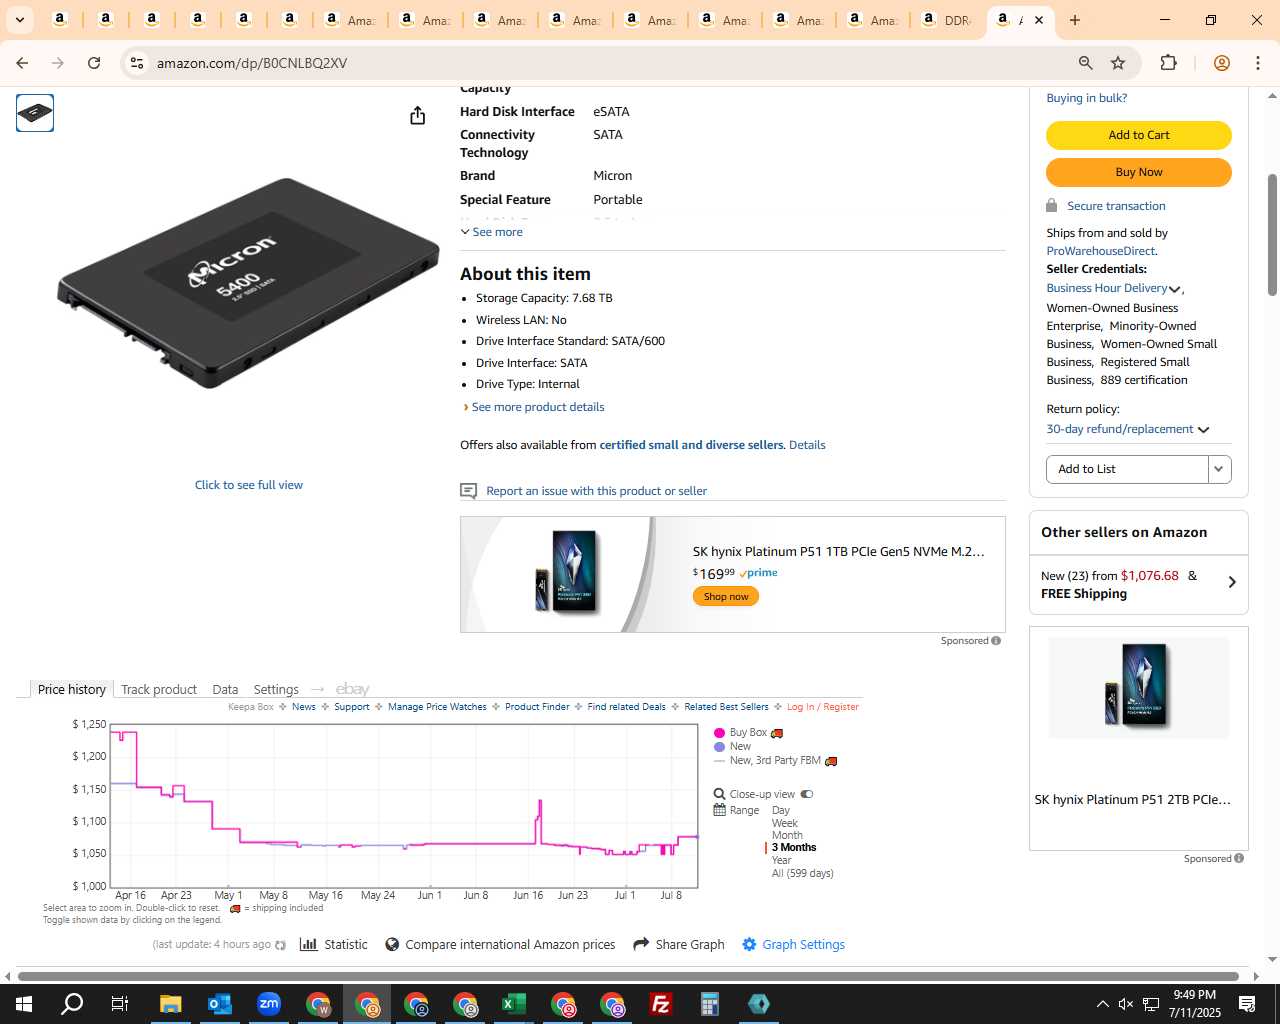Expand the 30-day refund/replacement policy

pos(1128,429)
